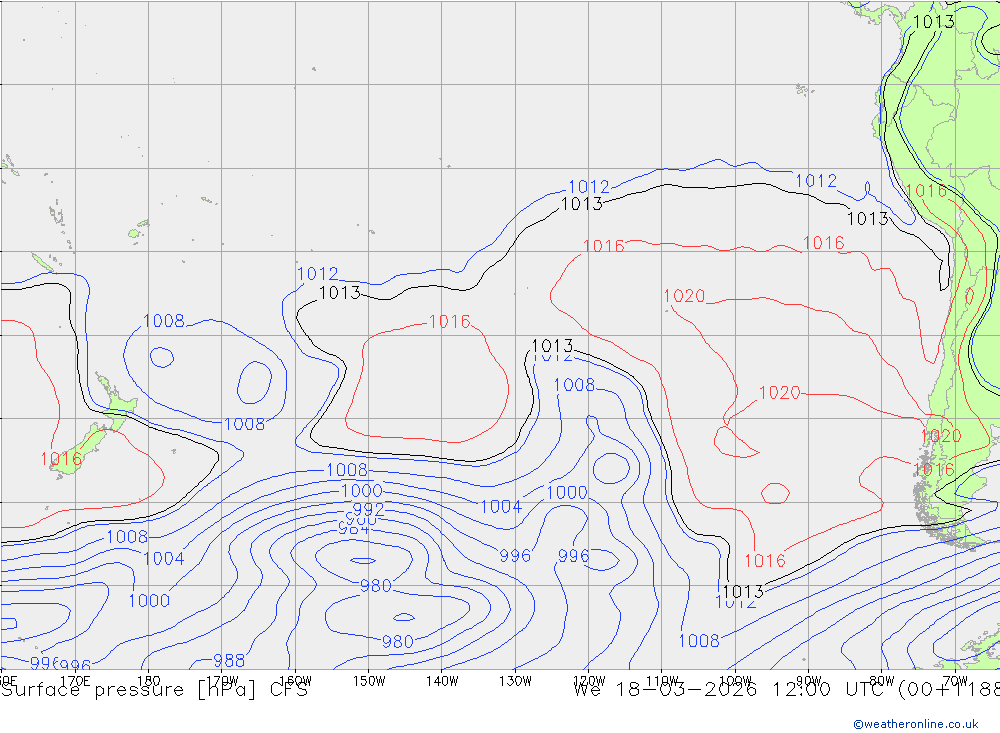Click the 170E longitude label
The height and width of the screenshot is (733, 1000).
pos(75,681)
